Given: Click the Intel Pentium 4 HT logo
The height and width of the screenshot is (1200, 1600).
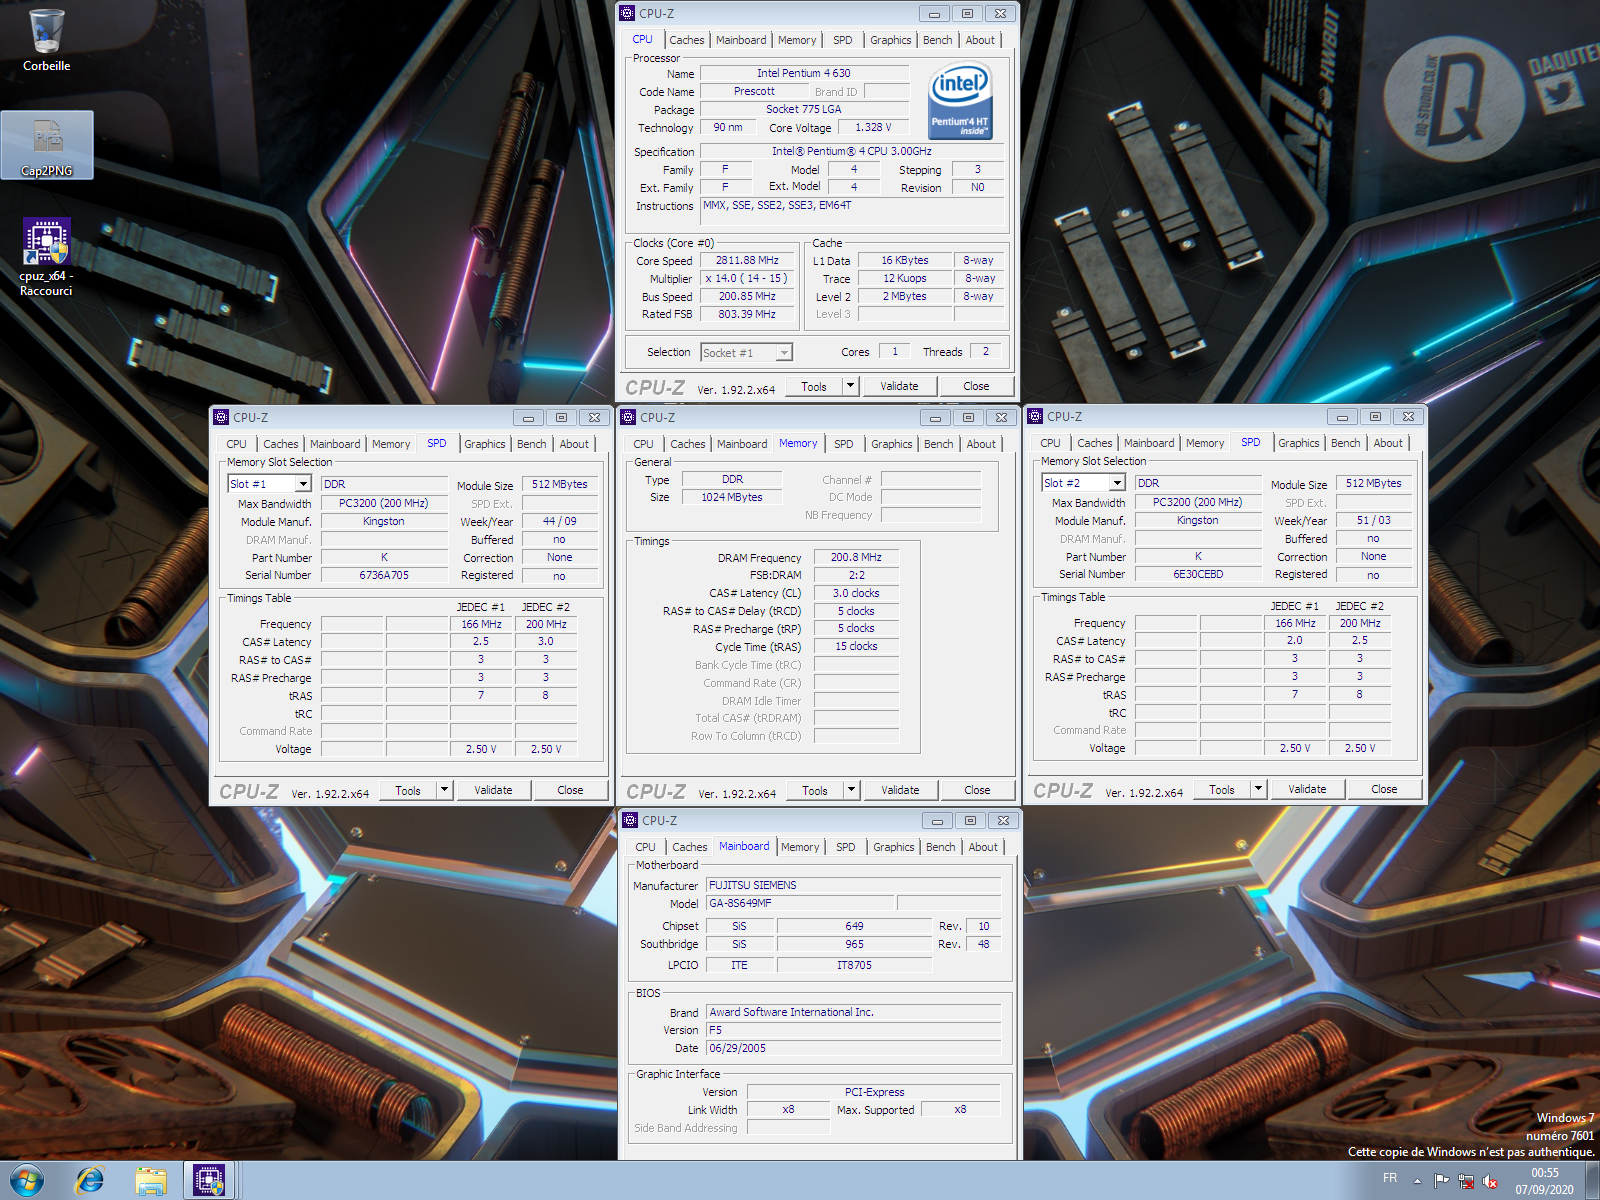Looking at the screenshot, I should click(960, 101).
